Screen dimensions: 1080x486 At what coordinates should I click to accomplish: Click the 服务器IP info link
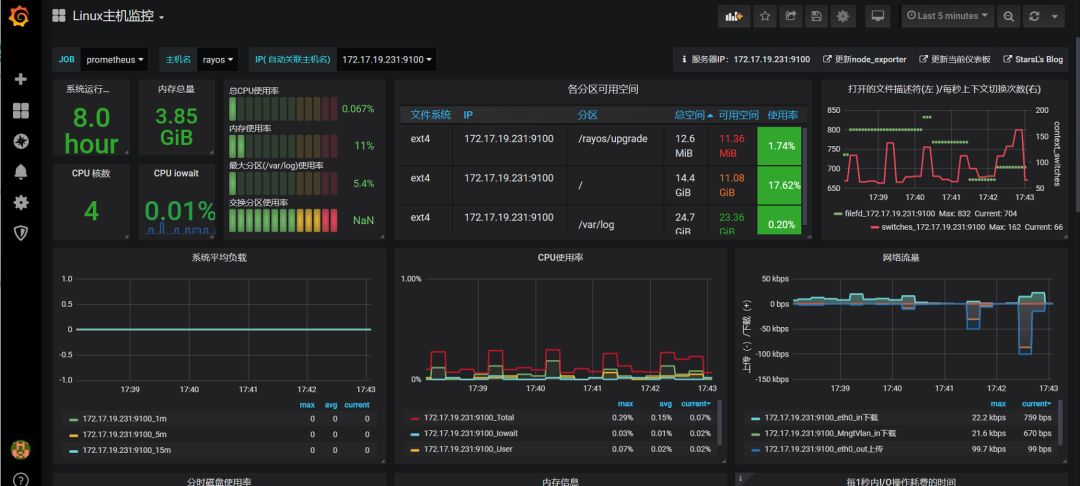[x=746, y=60]
